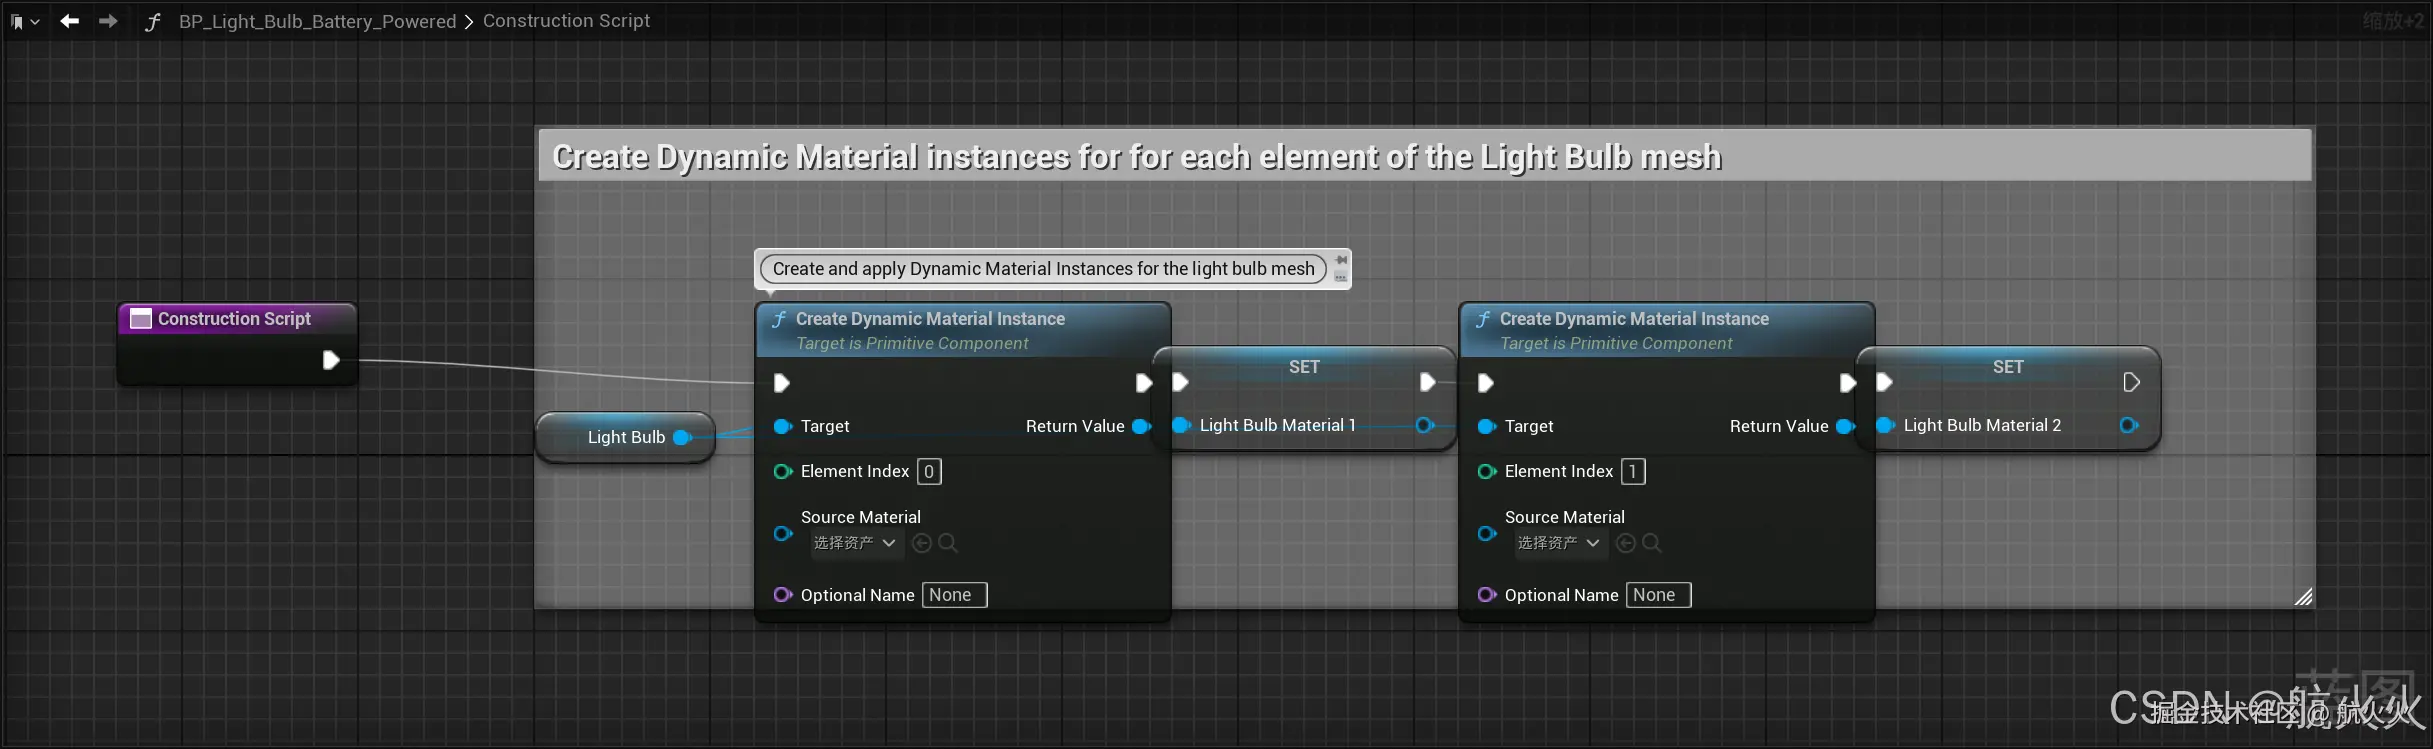Click Source Material pin on second node
The height and width of the screenshot is (749, 2433).
[x=1487, y=533]
